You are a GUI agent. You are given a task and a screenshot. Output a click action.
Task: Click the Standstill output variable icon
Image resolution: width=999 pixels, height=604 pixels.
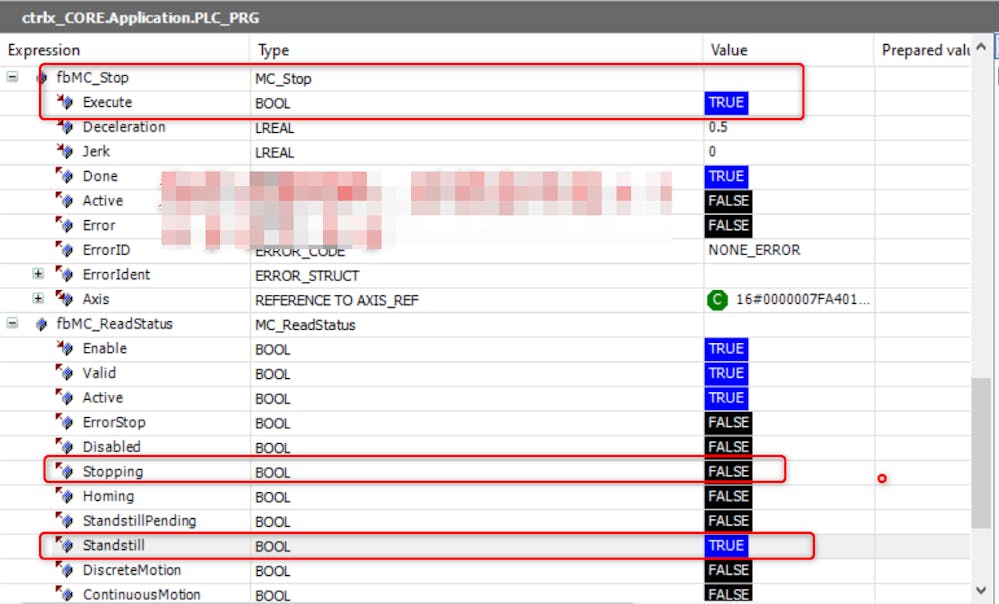pos(66,545)
